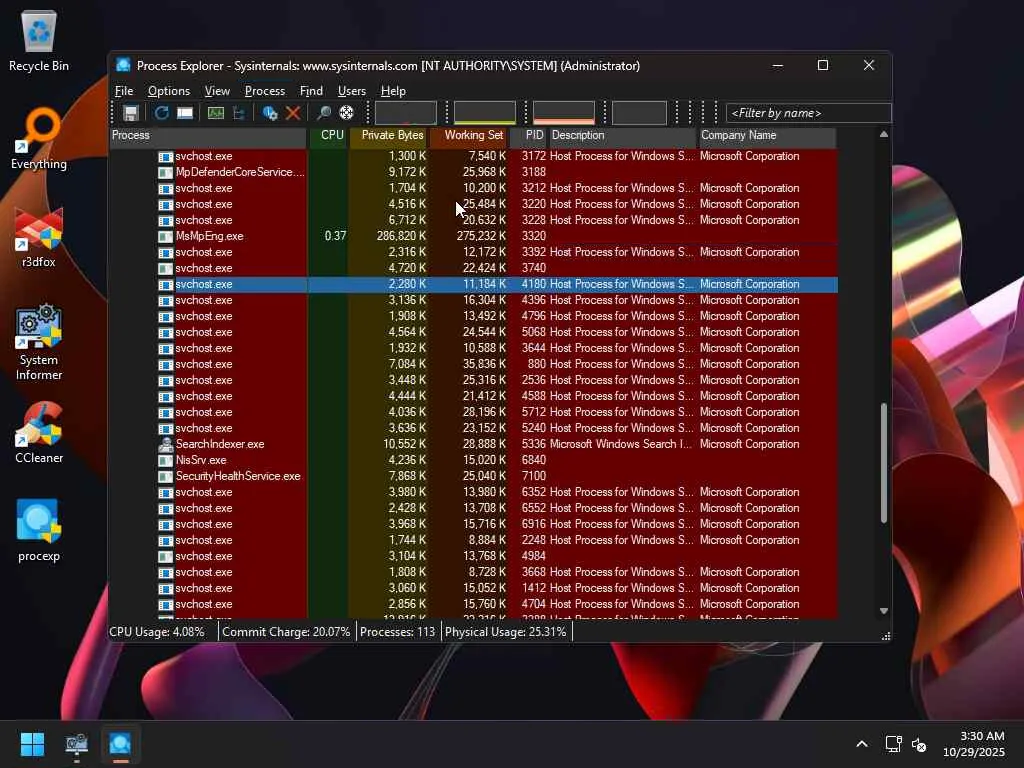Click the process list scroll up arrow

pyautogui.click(x=884, y=135)
